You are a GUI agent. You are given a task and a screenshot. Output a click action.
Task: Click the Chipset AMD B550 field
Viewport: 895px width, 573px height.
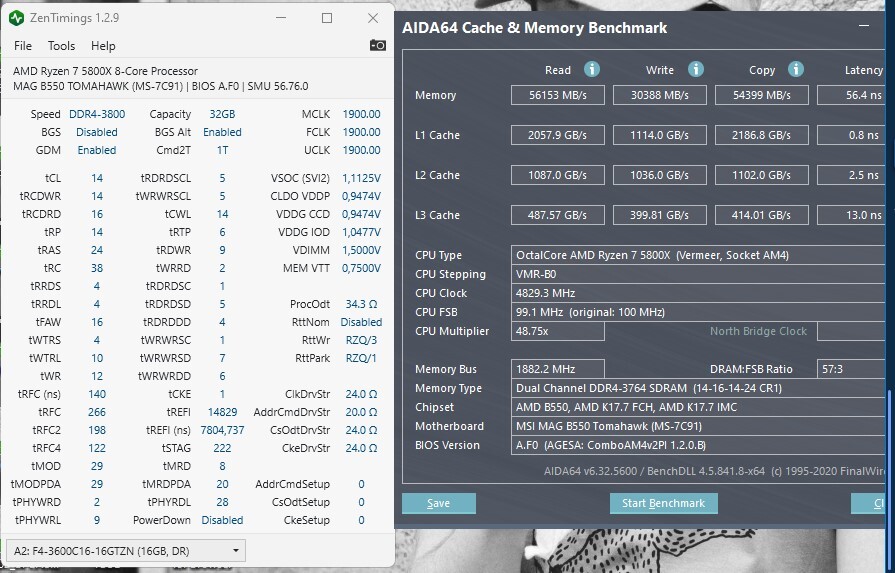pos(698,407)
